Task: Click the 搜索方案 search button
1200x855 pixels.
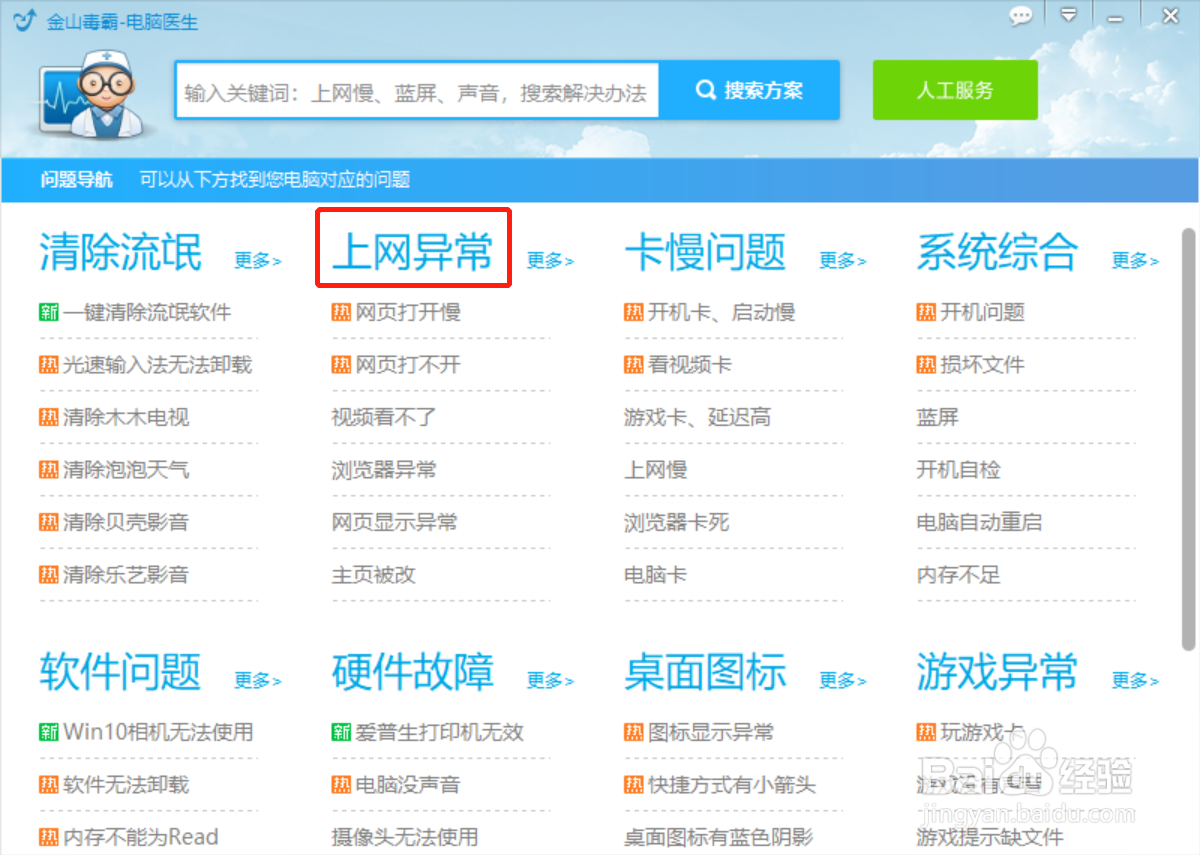Action: (x=749, y=91)
